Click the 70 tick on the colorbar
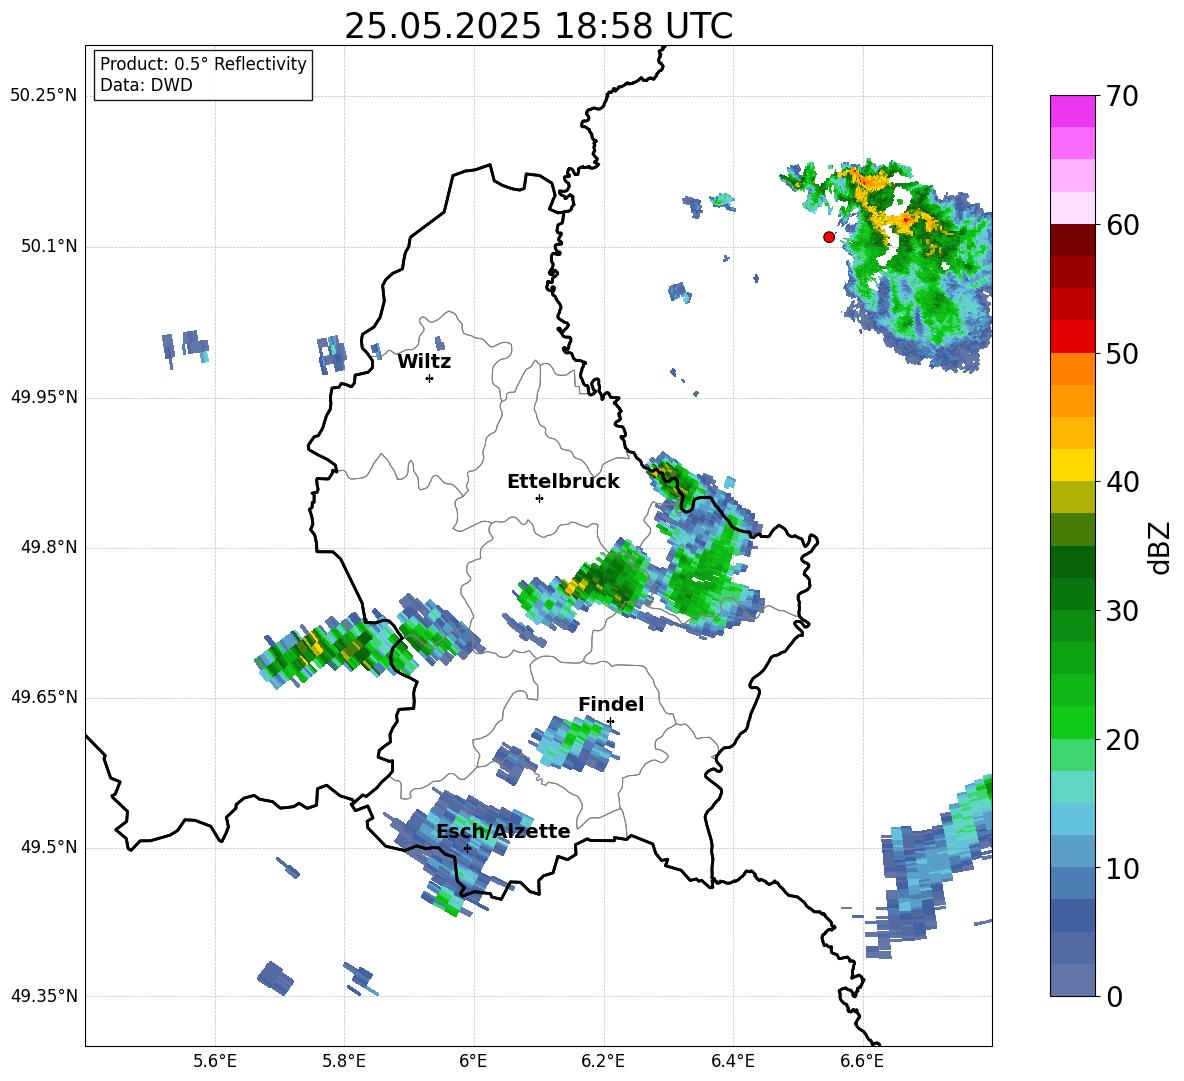Screen dimensions: 1184x1081 click(1122, 97)
